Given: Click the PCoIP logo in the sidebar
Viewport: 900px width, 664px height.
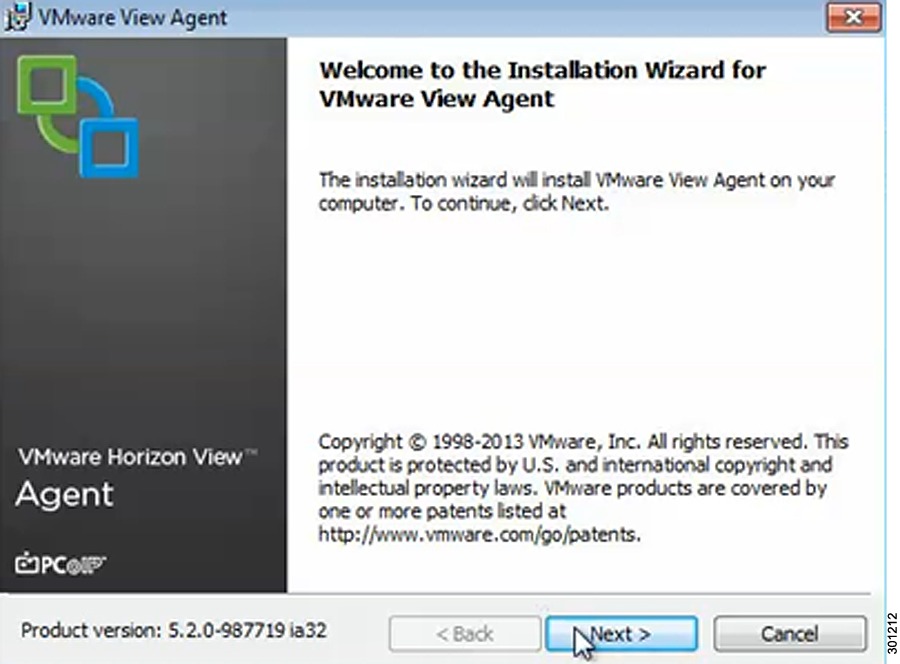Looking at the screenshot, I should (x=60, y=564).
